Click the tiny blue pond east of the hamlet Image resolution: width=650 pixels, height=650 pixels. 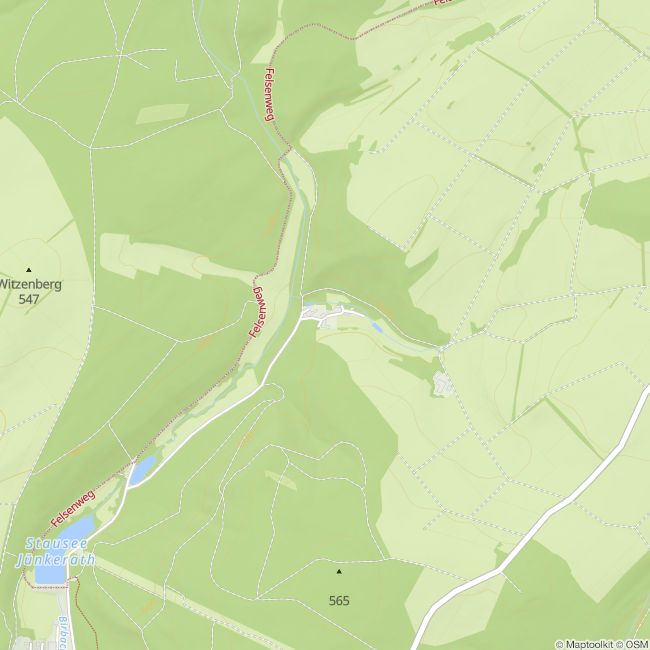(377, 327)
